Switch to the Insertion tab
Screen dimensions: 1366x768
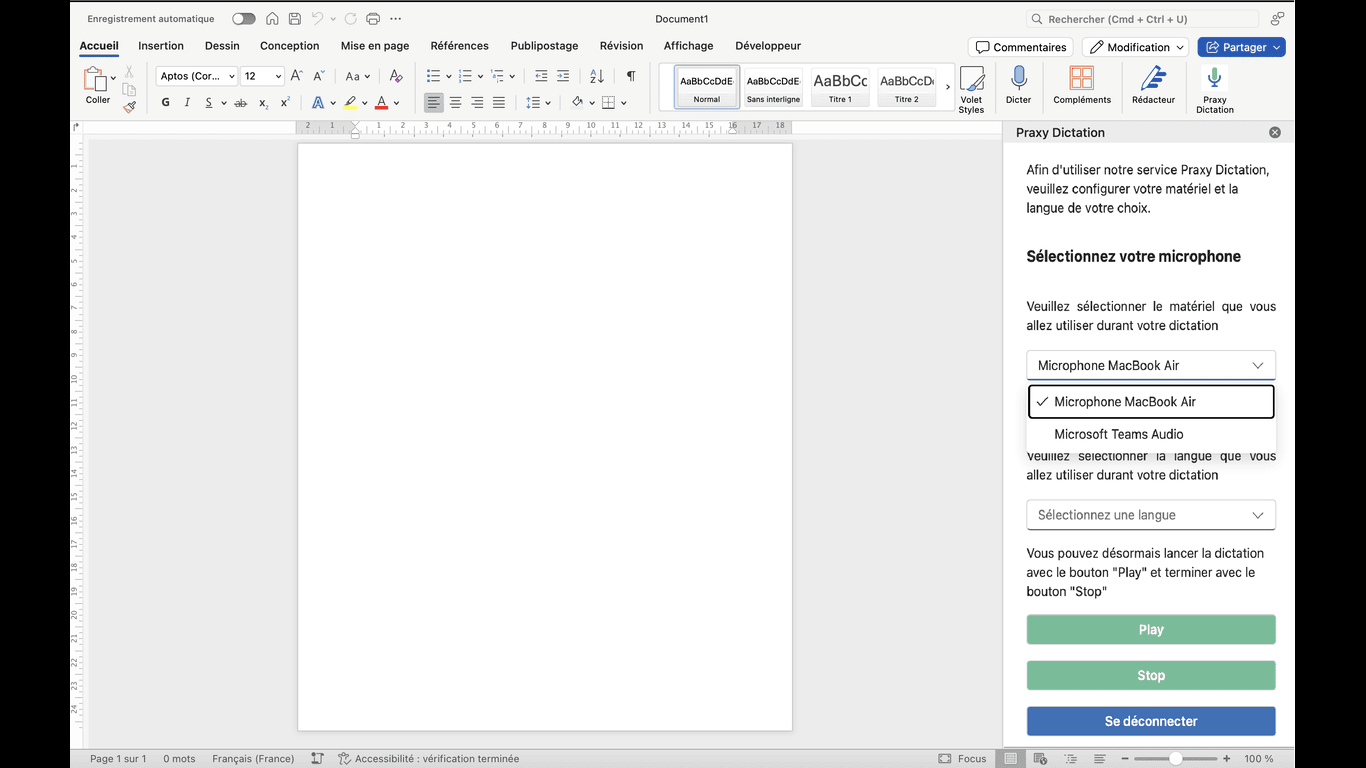coord(161,46)
